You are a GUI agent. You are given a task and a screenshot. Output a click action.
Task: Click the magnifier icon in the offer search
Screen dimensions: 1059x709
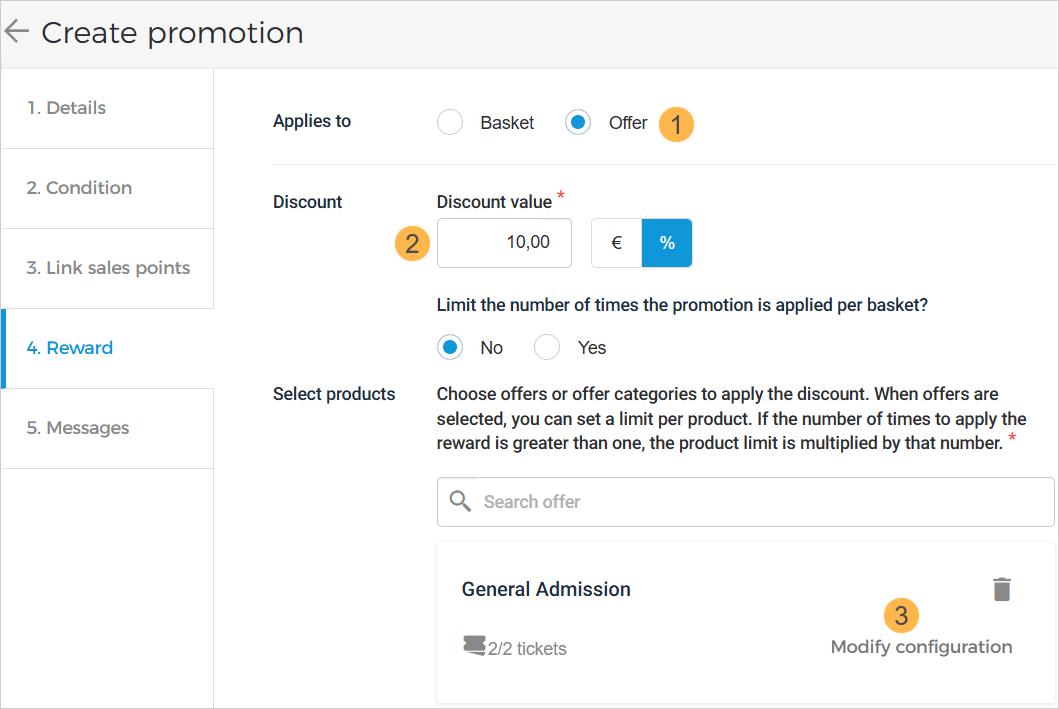[460, 501]
